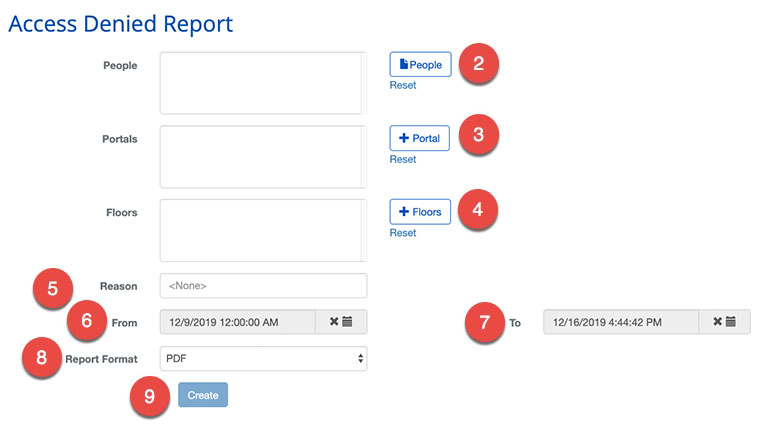Add floors with the Floors button
769x436 pixels.
[x=420, y=212]
